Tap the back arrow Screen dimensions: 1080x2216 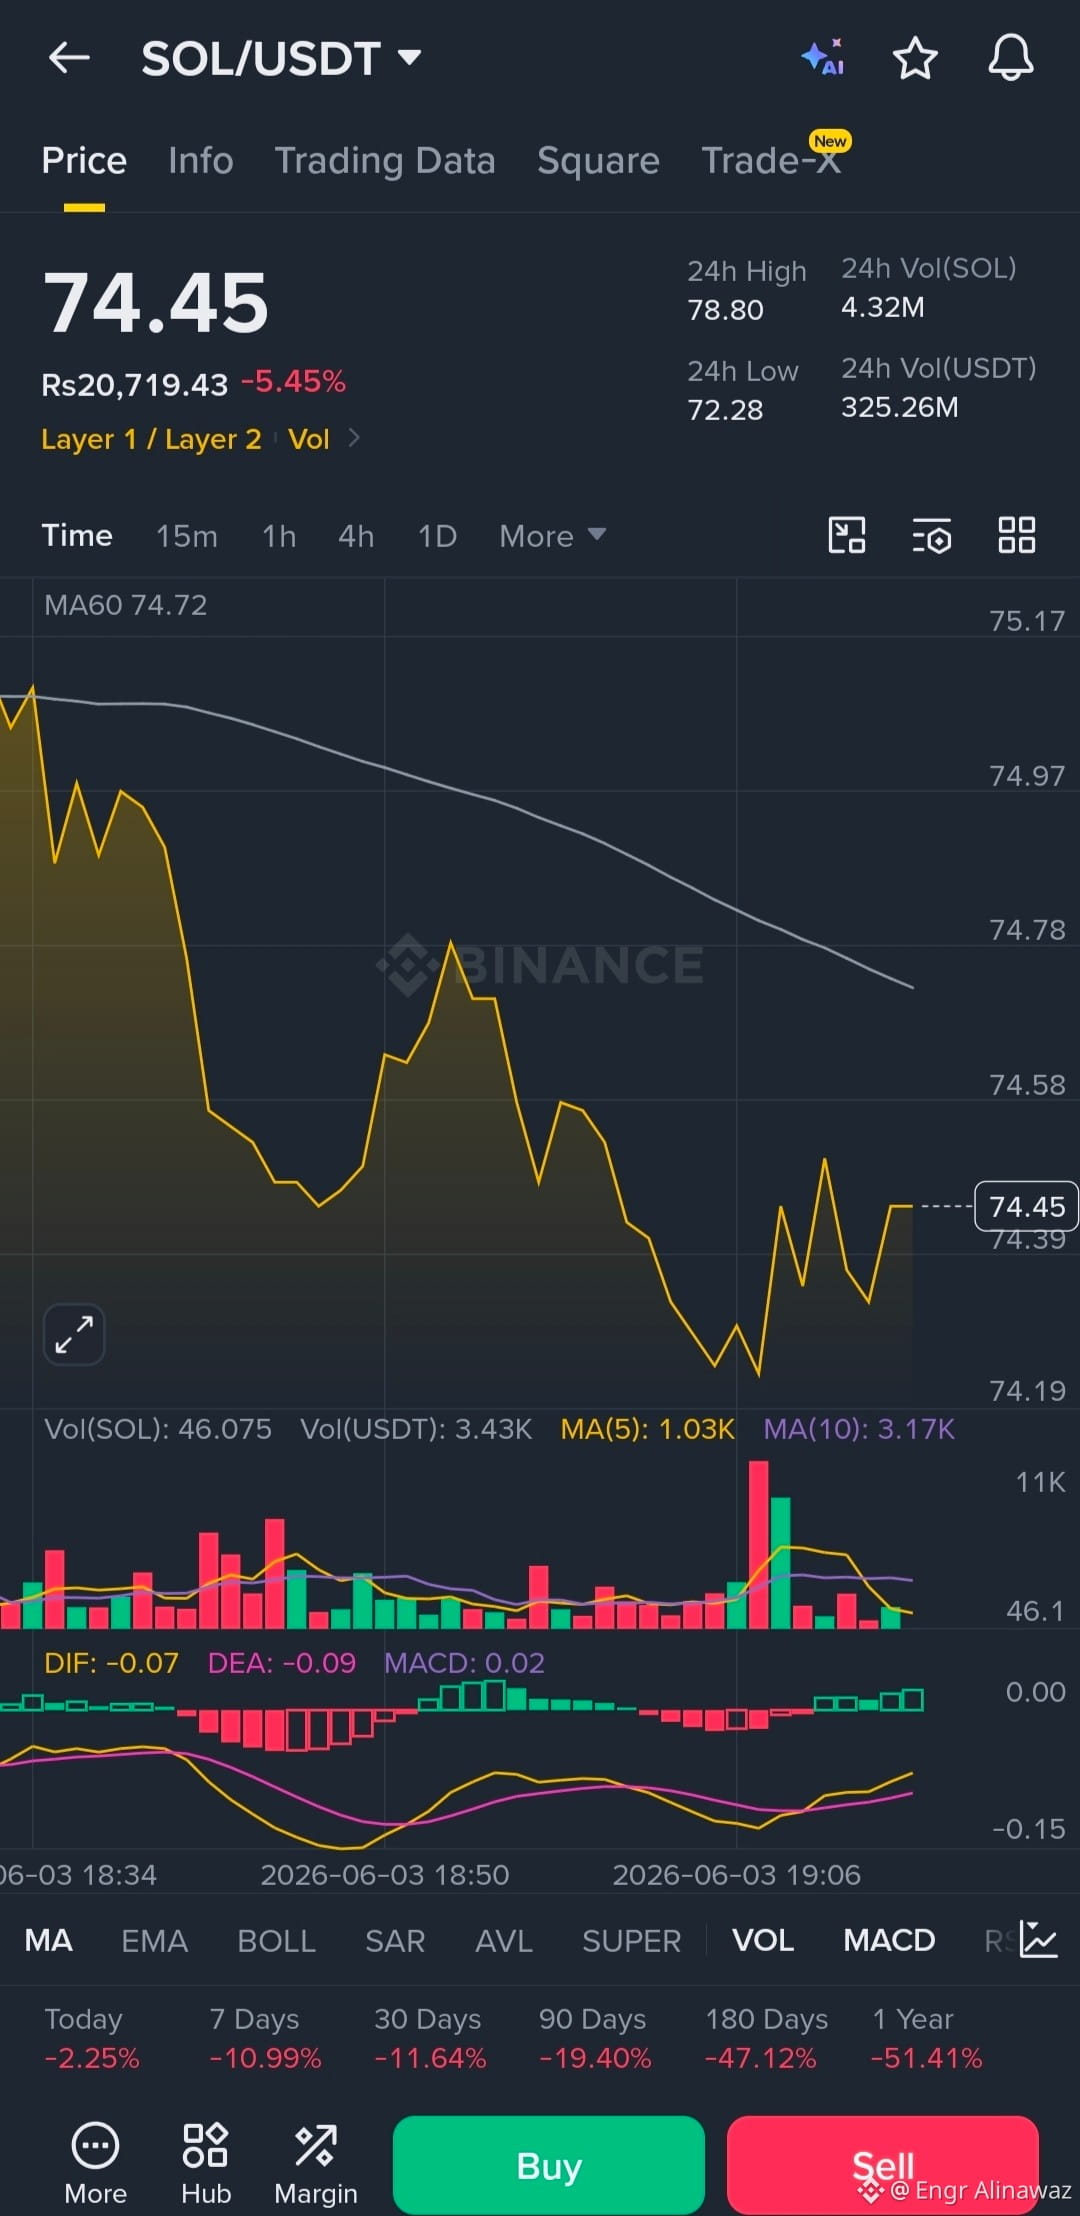point(69,58)
